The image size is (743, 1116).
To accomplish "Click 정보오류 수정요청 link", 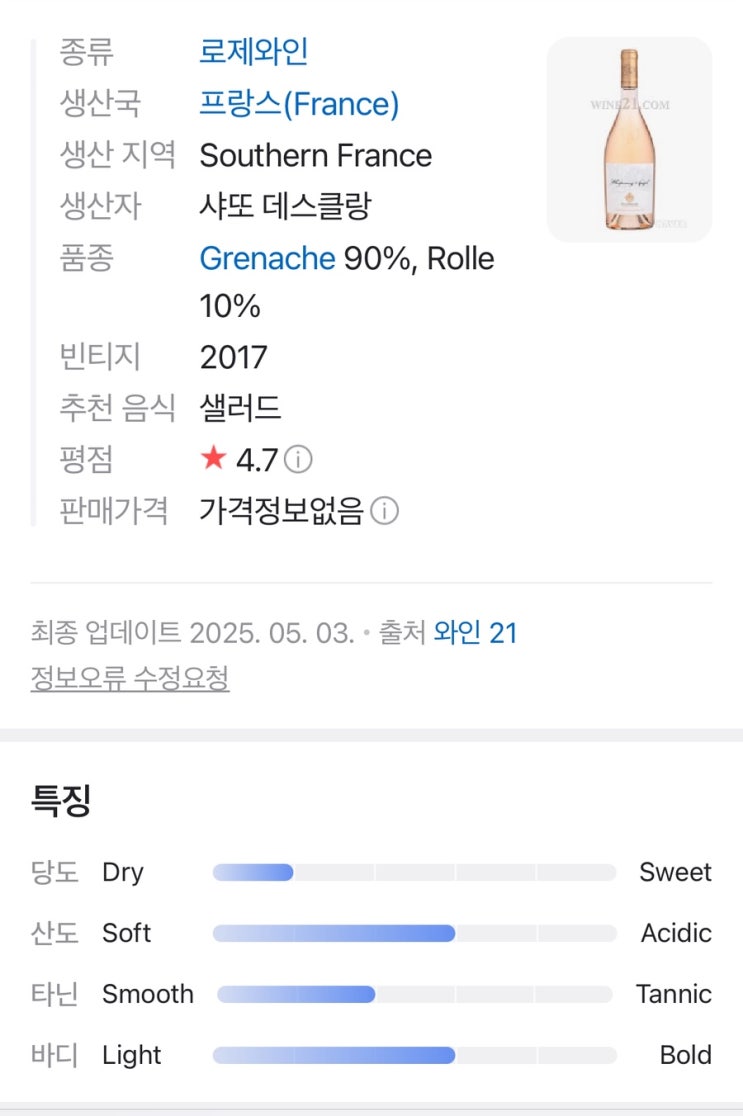I will tap(130, 679).
